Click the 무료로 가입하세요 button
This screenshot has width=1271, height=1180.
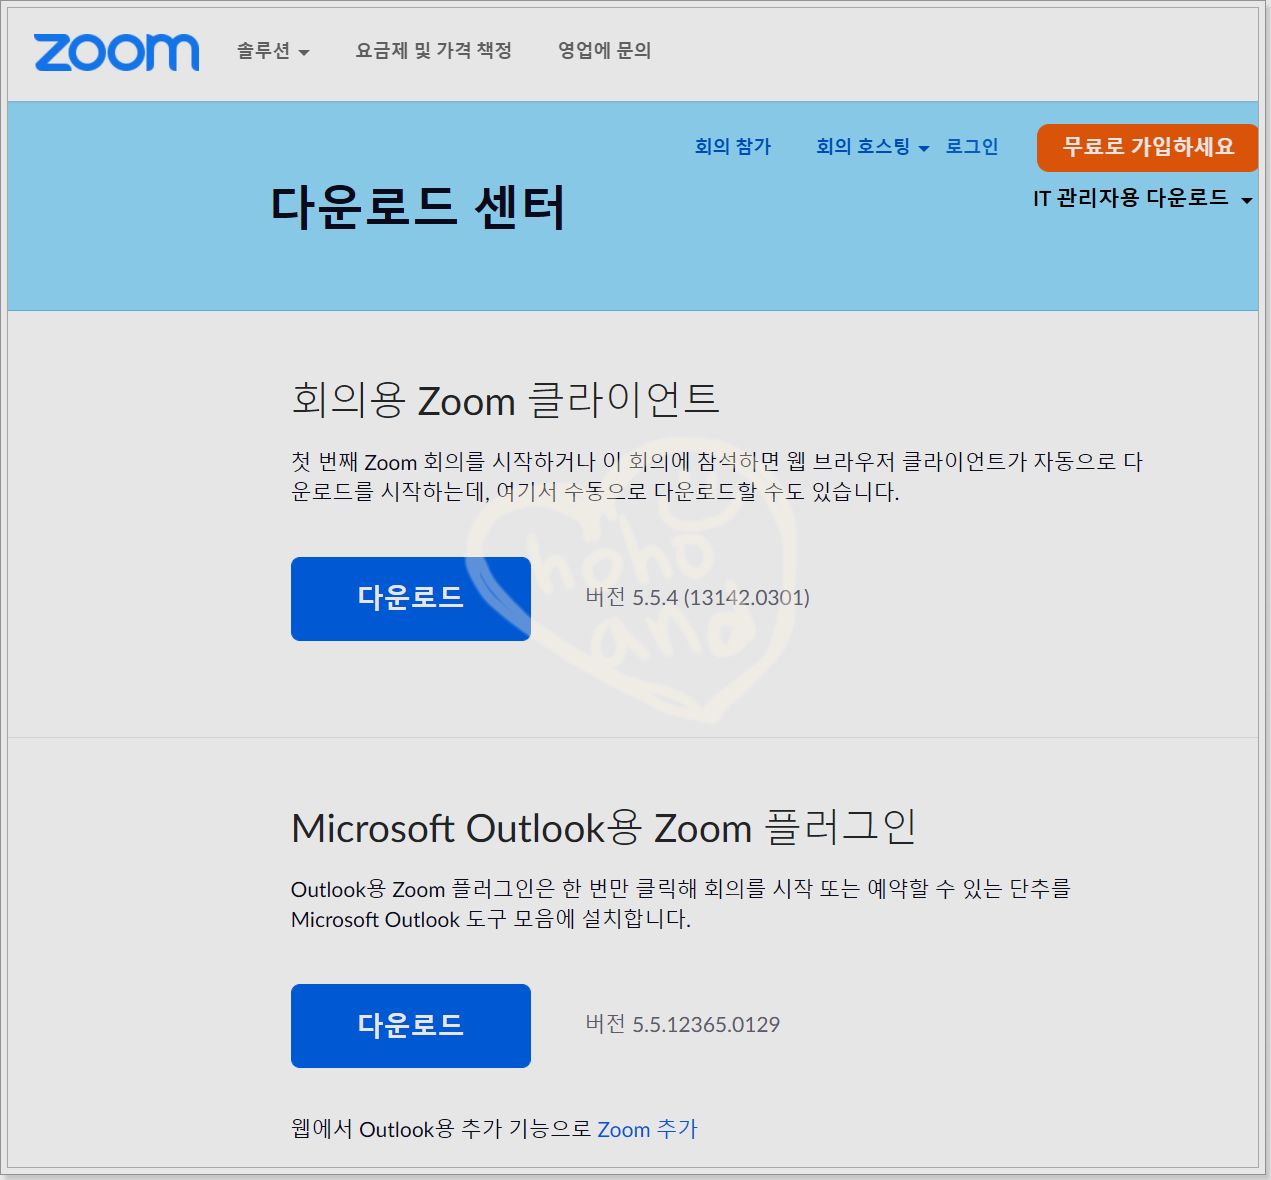1147,147
